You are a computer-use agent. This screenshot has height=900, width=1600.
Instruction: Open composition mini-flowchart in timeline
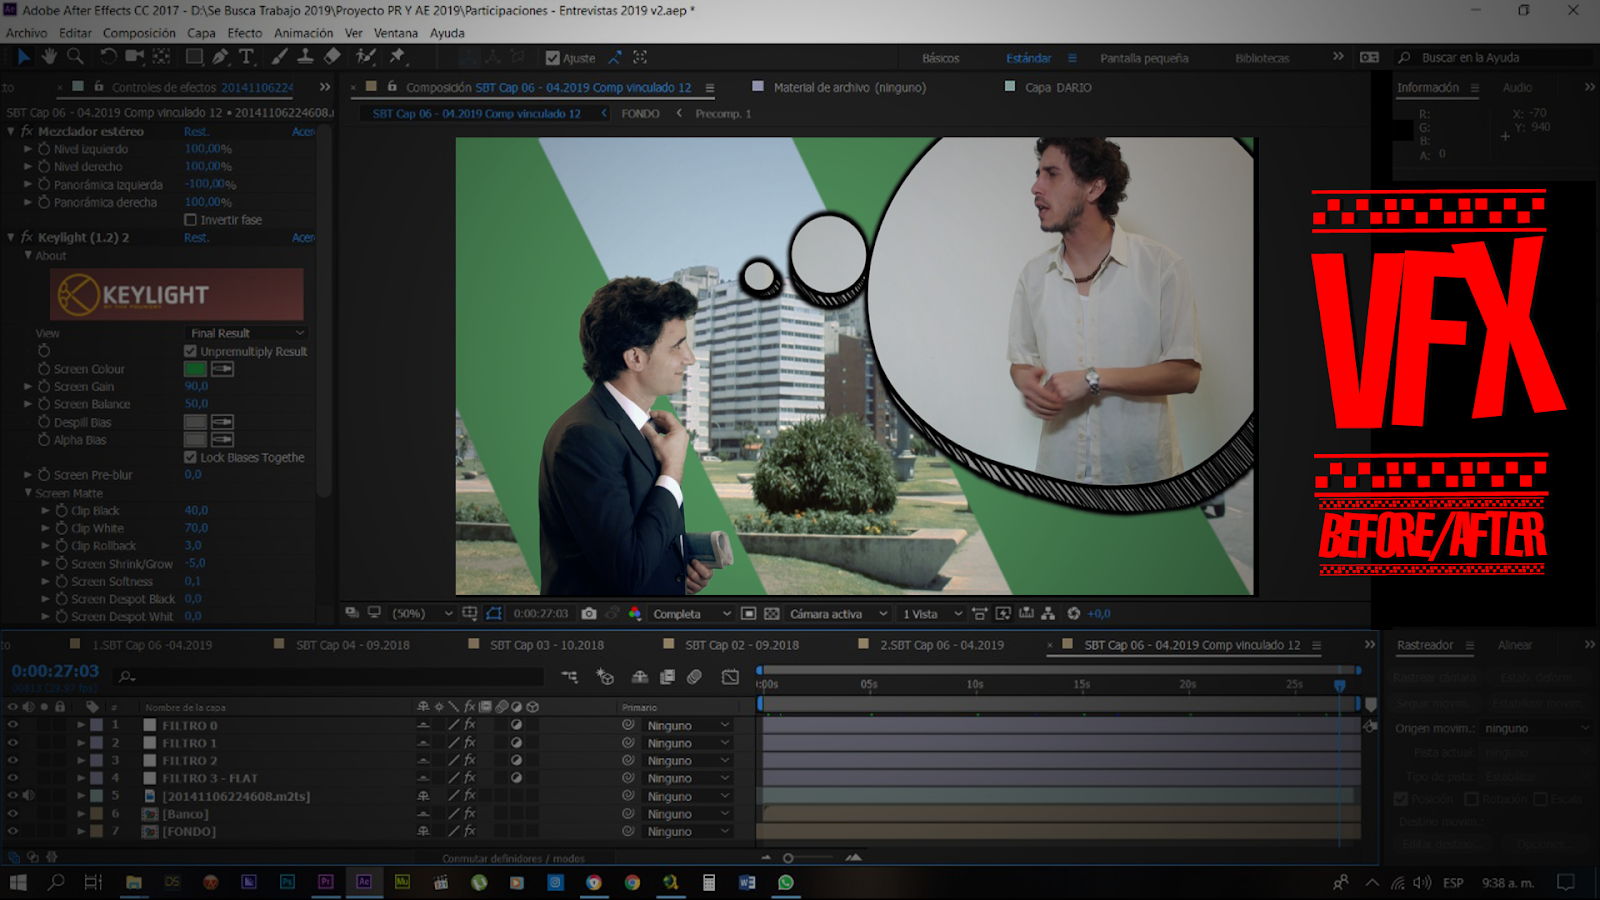569,677
